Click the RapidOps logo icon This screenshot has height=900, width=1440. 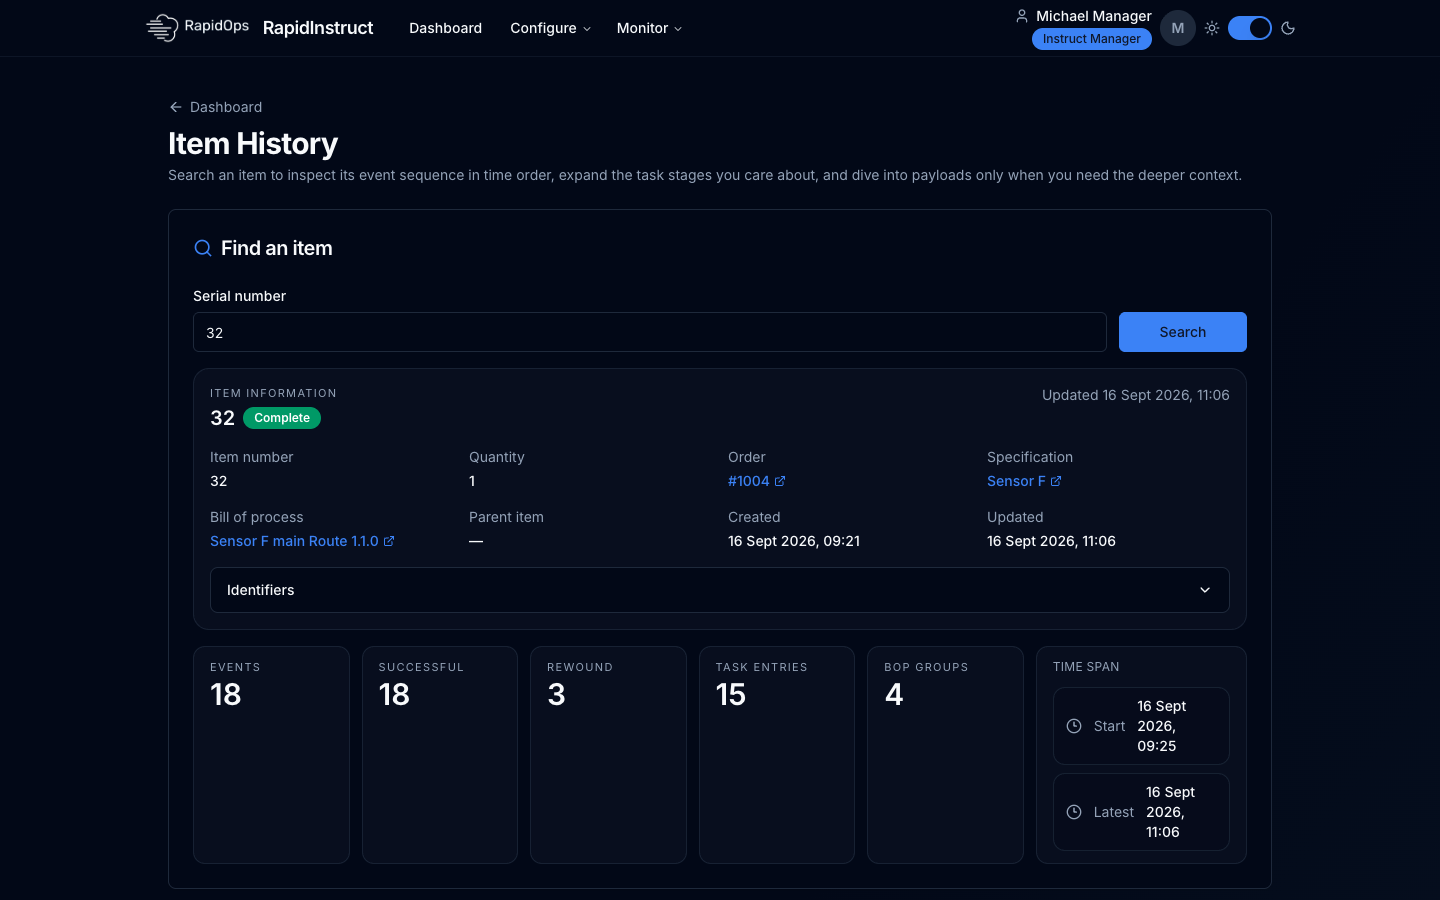click(162, 28)
